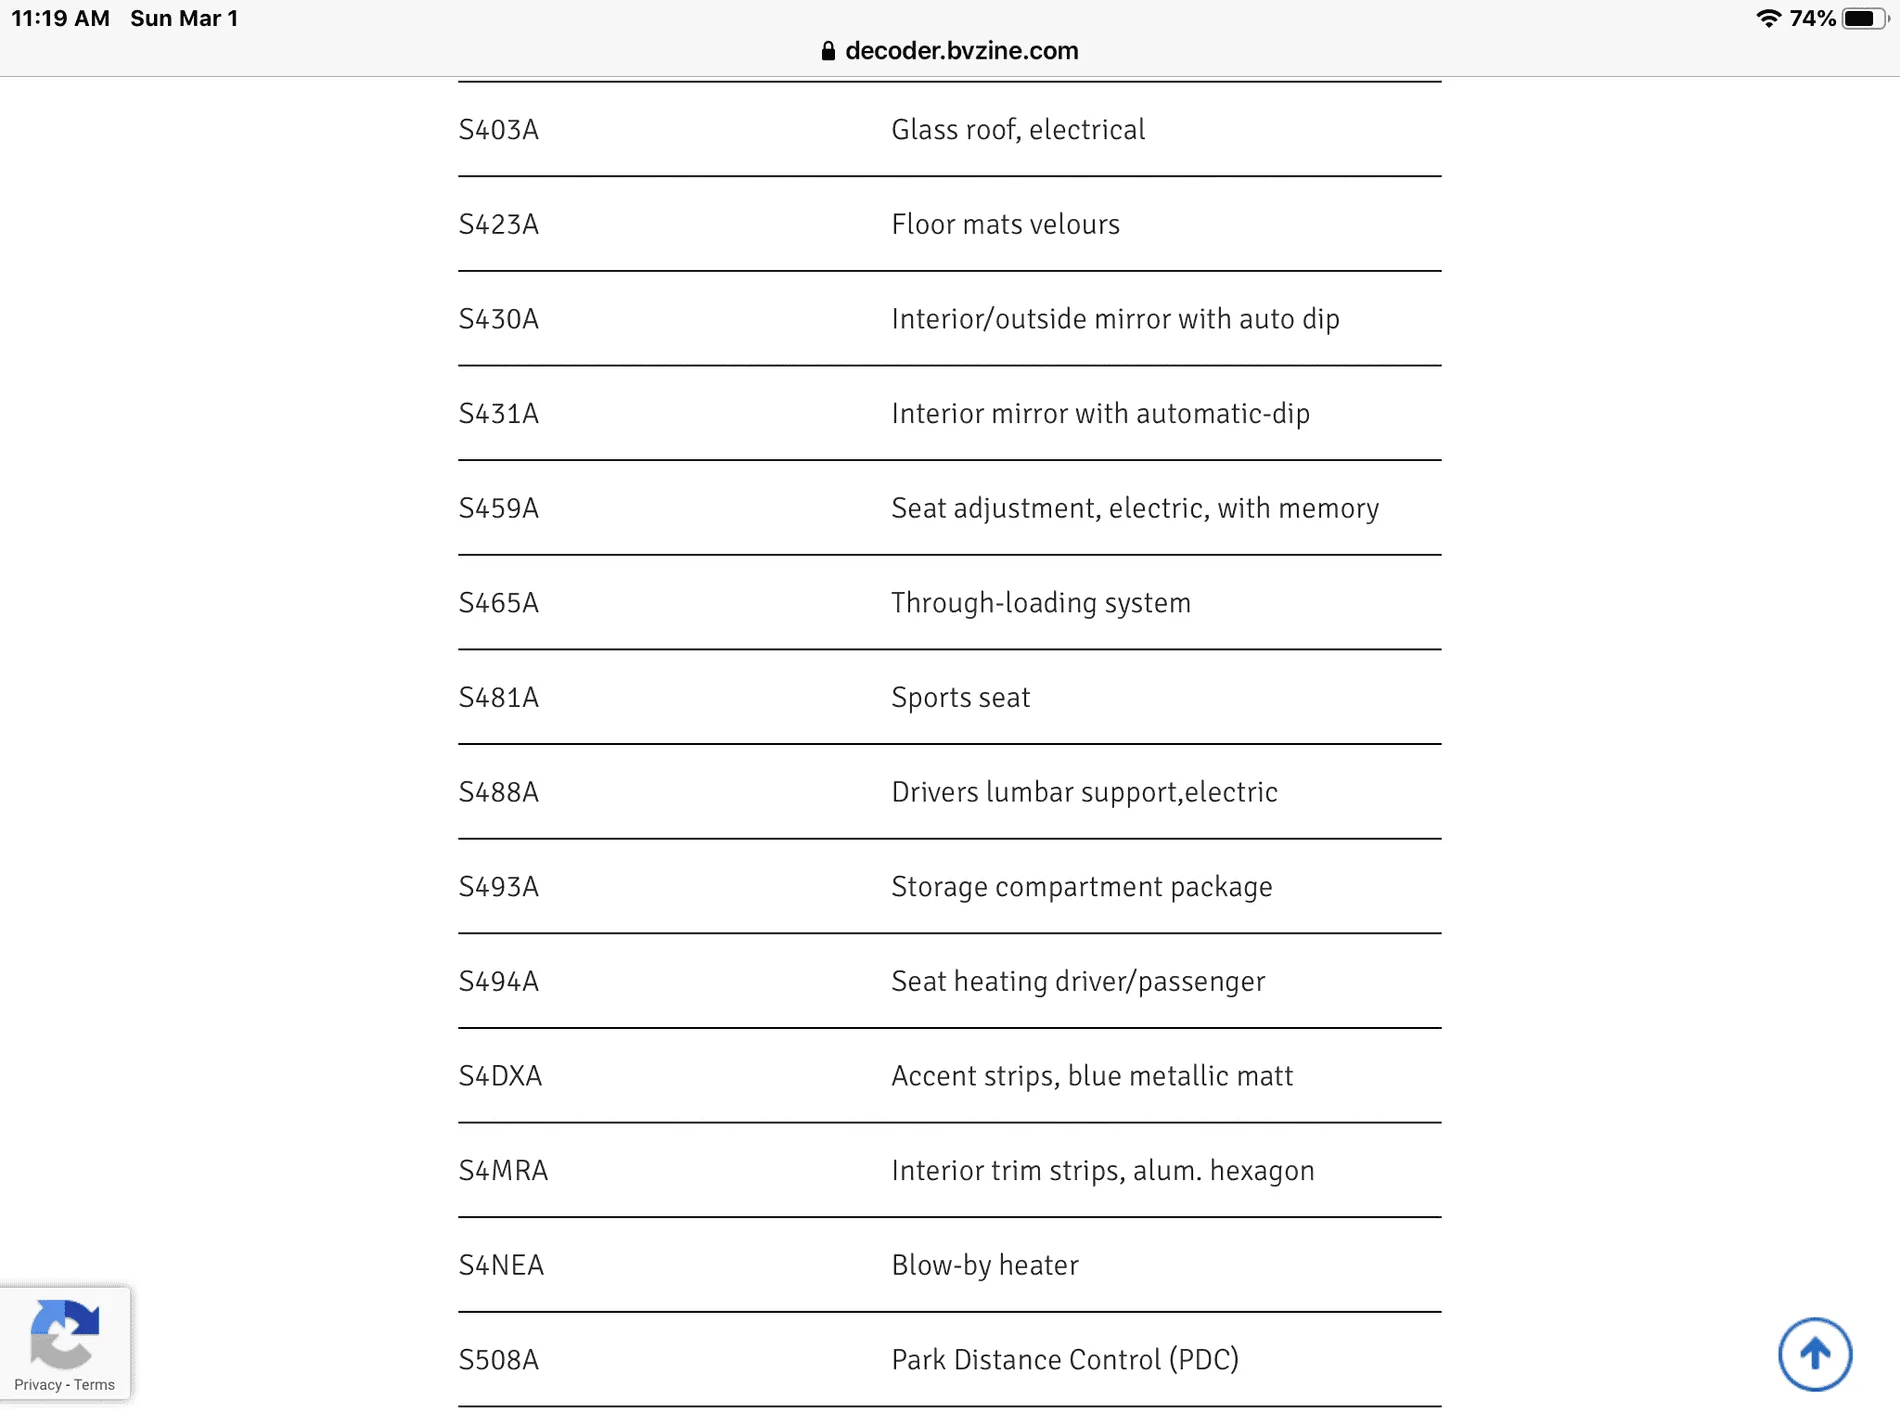Tap the scroll-to-top arrow button

1815,1354
